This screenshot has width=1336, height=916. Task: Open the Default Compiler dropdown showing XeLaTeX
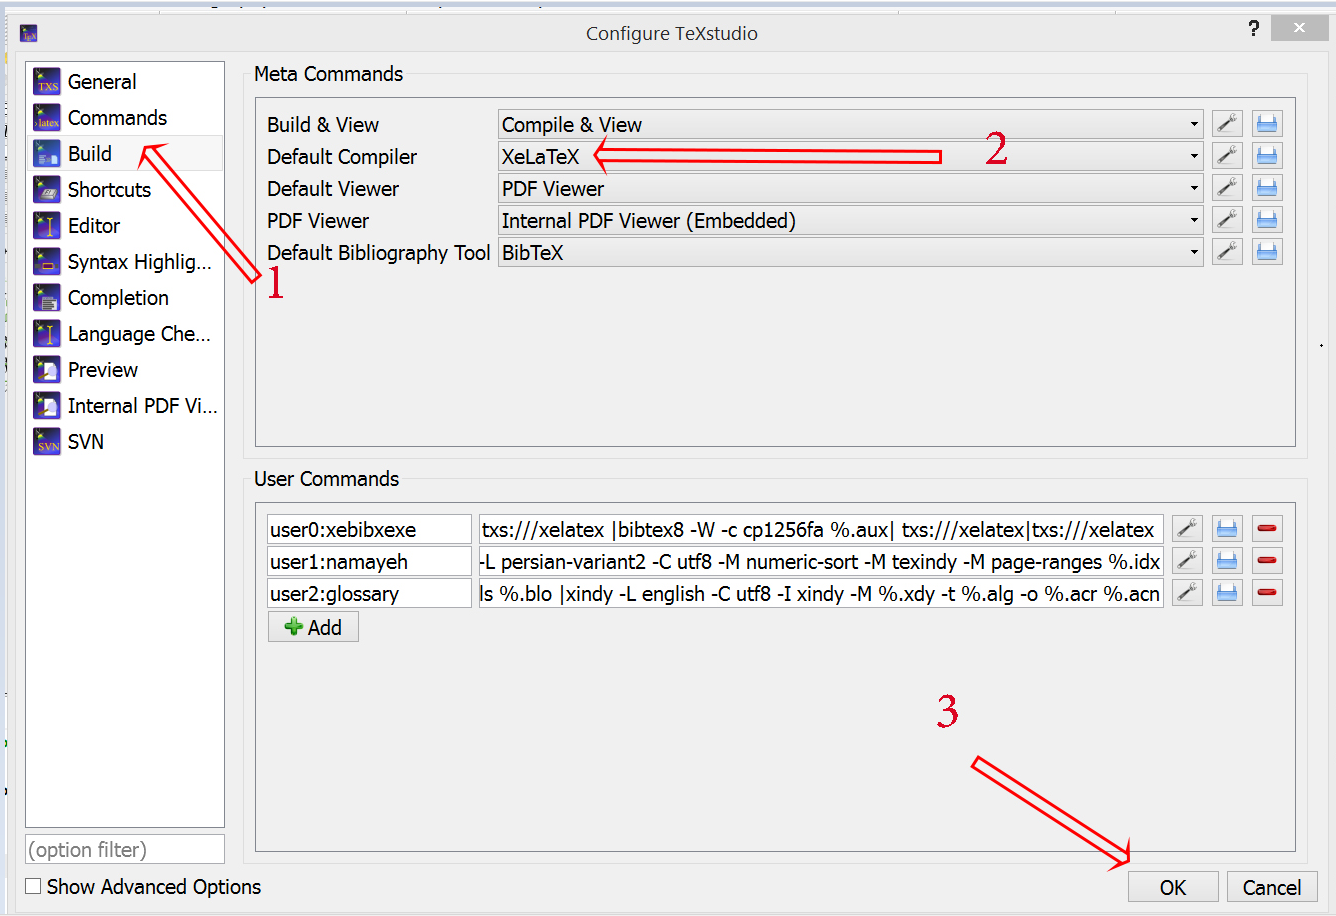(x=852, y=156)
